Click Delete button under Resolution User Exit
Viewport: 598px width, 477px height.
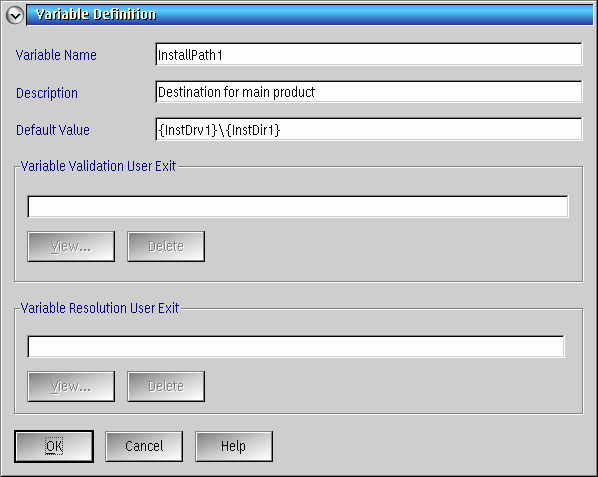click(166, 386)
